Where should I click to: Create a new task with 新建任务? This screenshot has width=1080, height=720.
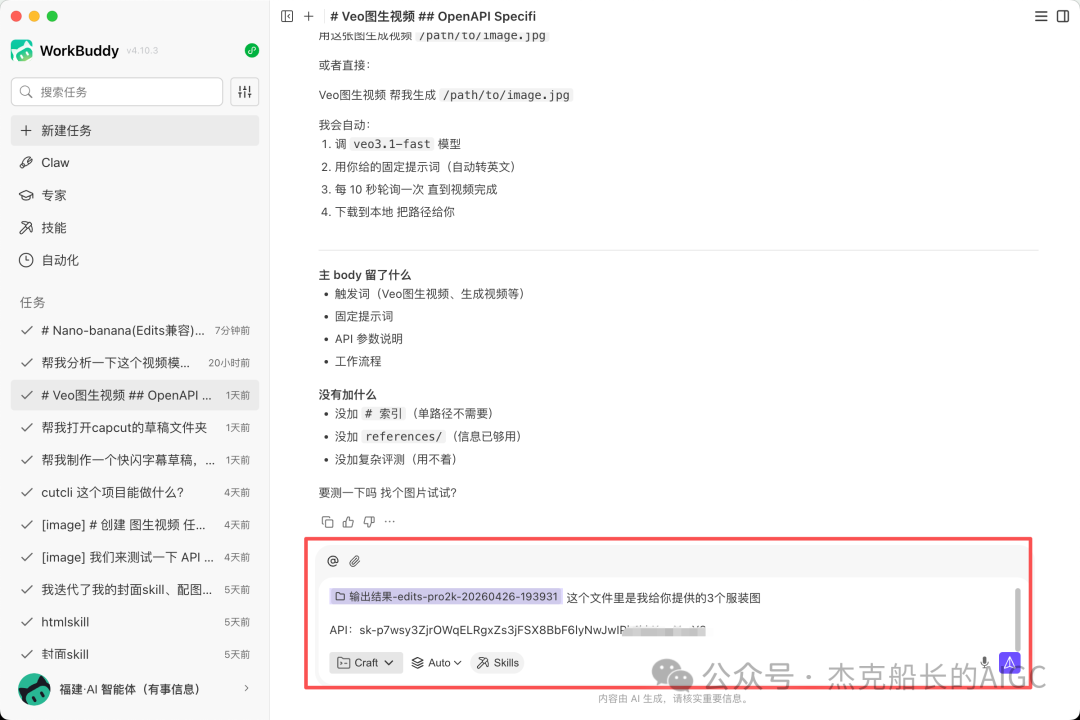point(135,130)
